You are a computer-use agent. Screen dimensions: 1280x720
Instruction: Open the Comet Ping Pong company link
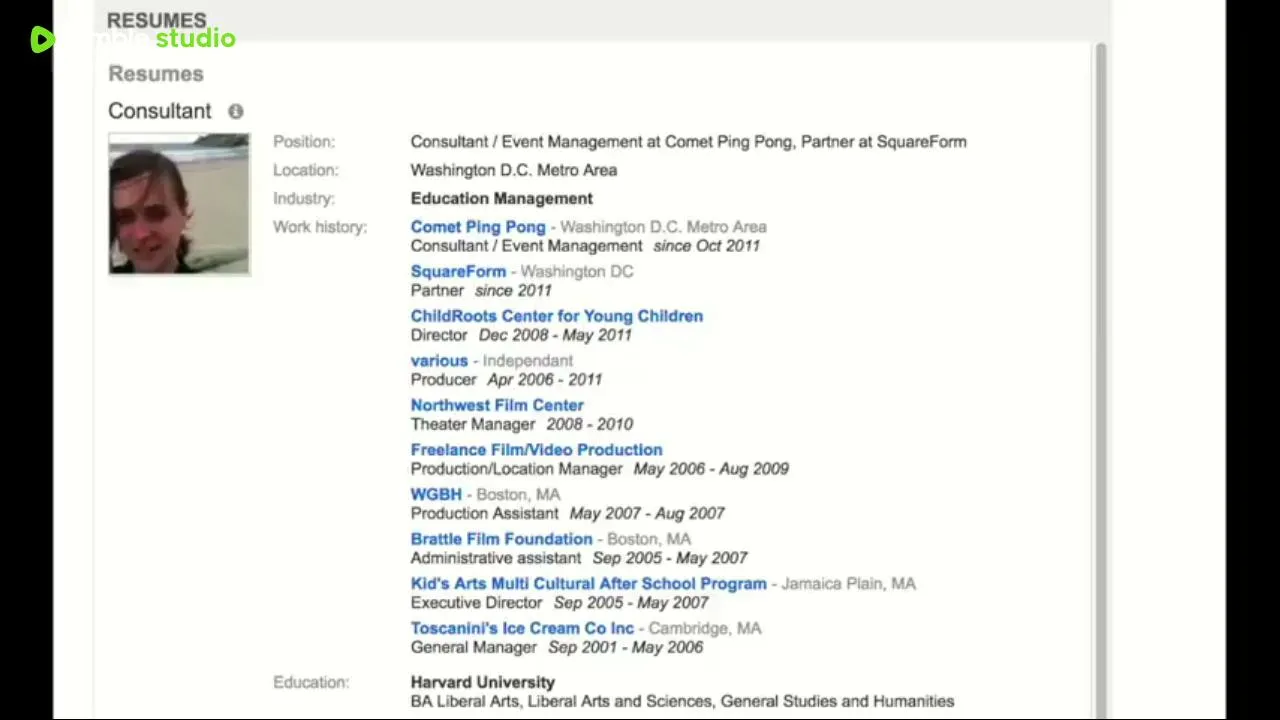click(x=478, y=227)
